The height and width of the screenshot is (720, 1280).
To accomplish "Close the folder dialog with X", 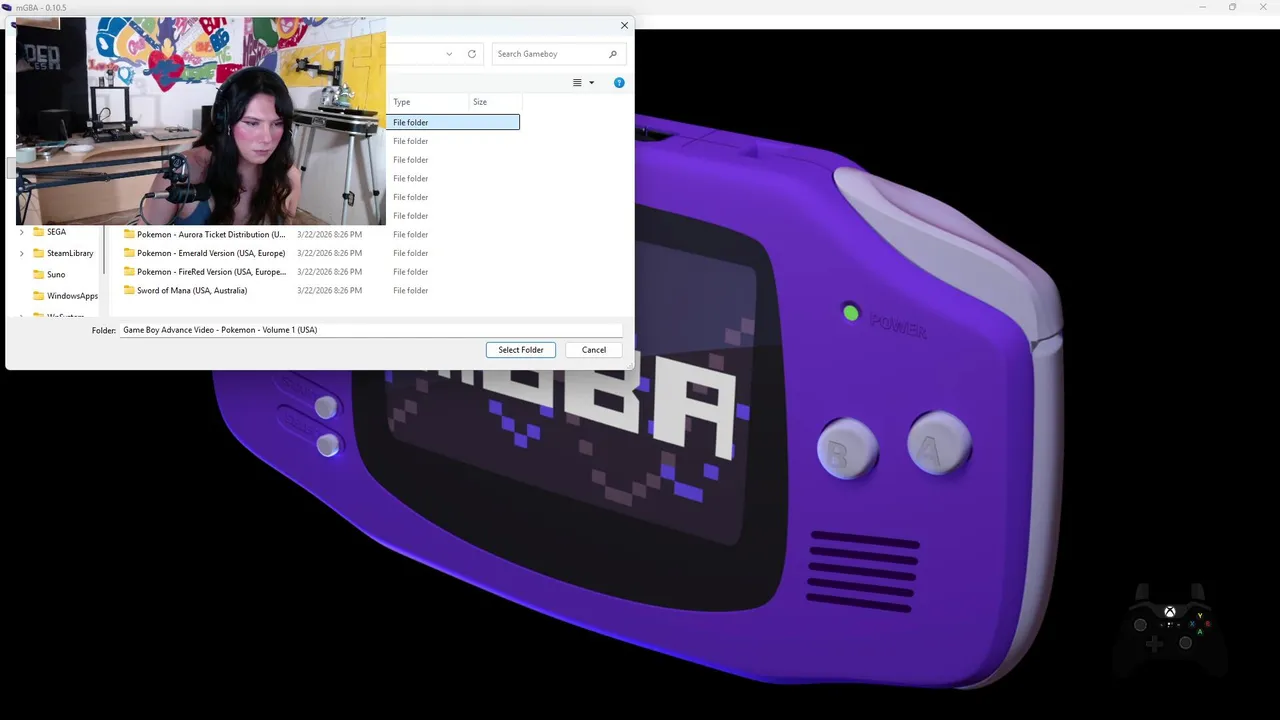I will [625, 26].
